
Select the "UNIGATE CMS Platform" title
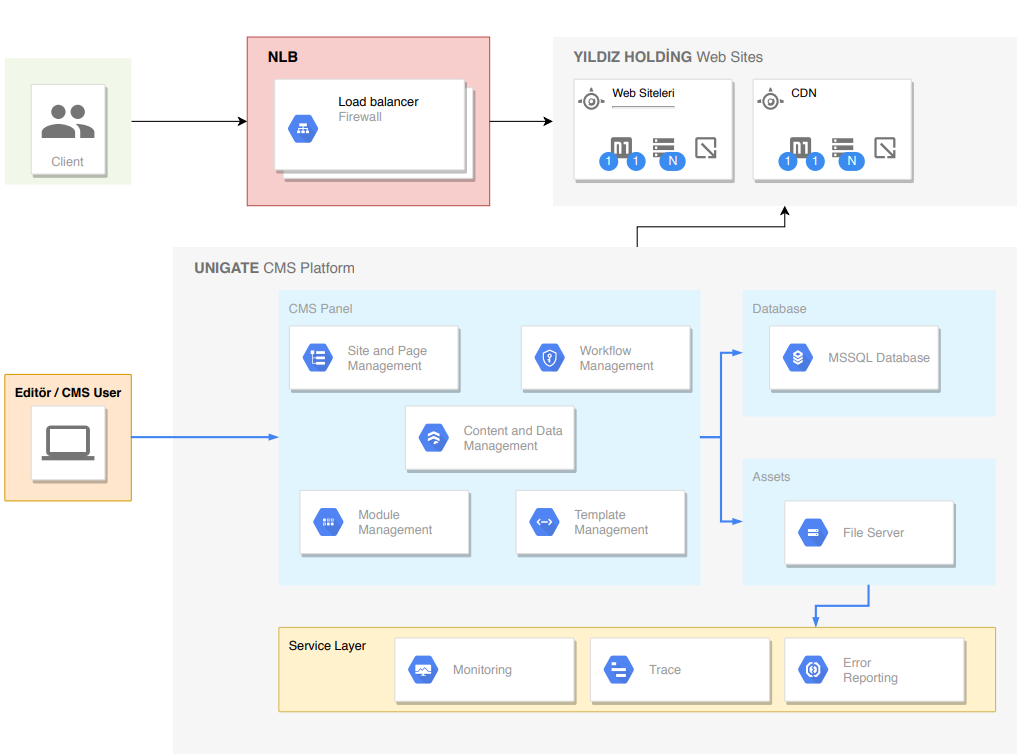tap(275, 268)
